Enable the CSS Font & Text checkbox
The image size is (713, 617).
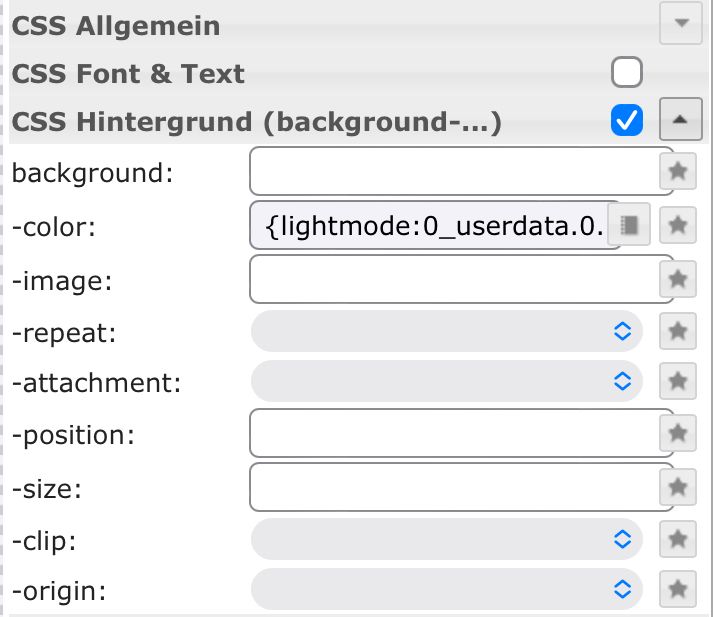coord(626,73)
